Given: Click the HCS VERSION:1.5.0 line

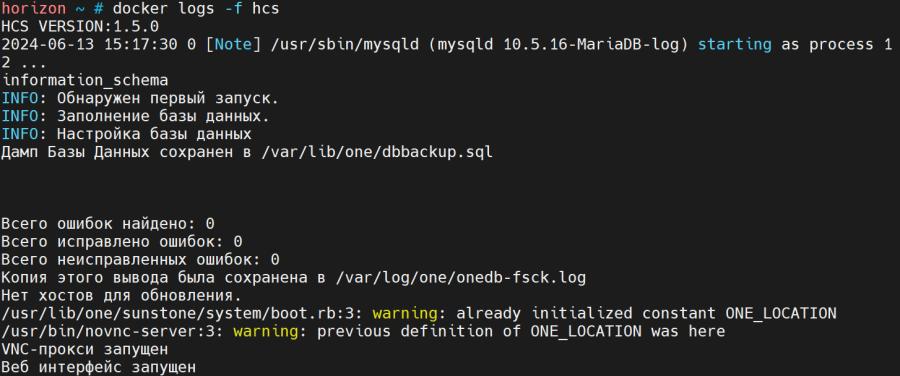Looking at the screenshot, I should [80, 26].
